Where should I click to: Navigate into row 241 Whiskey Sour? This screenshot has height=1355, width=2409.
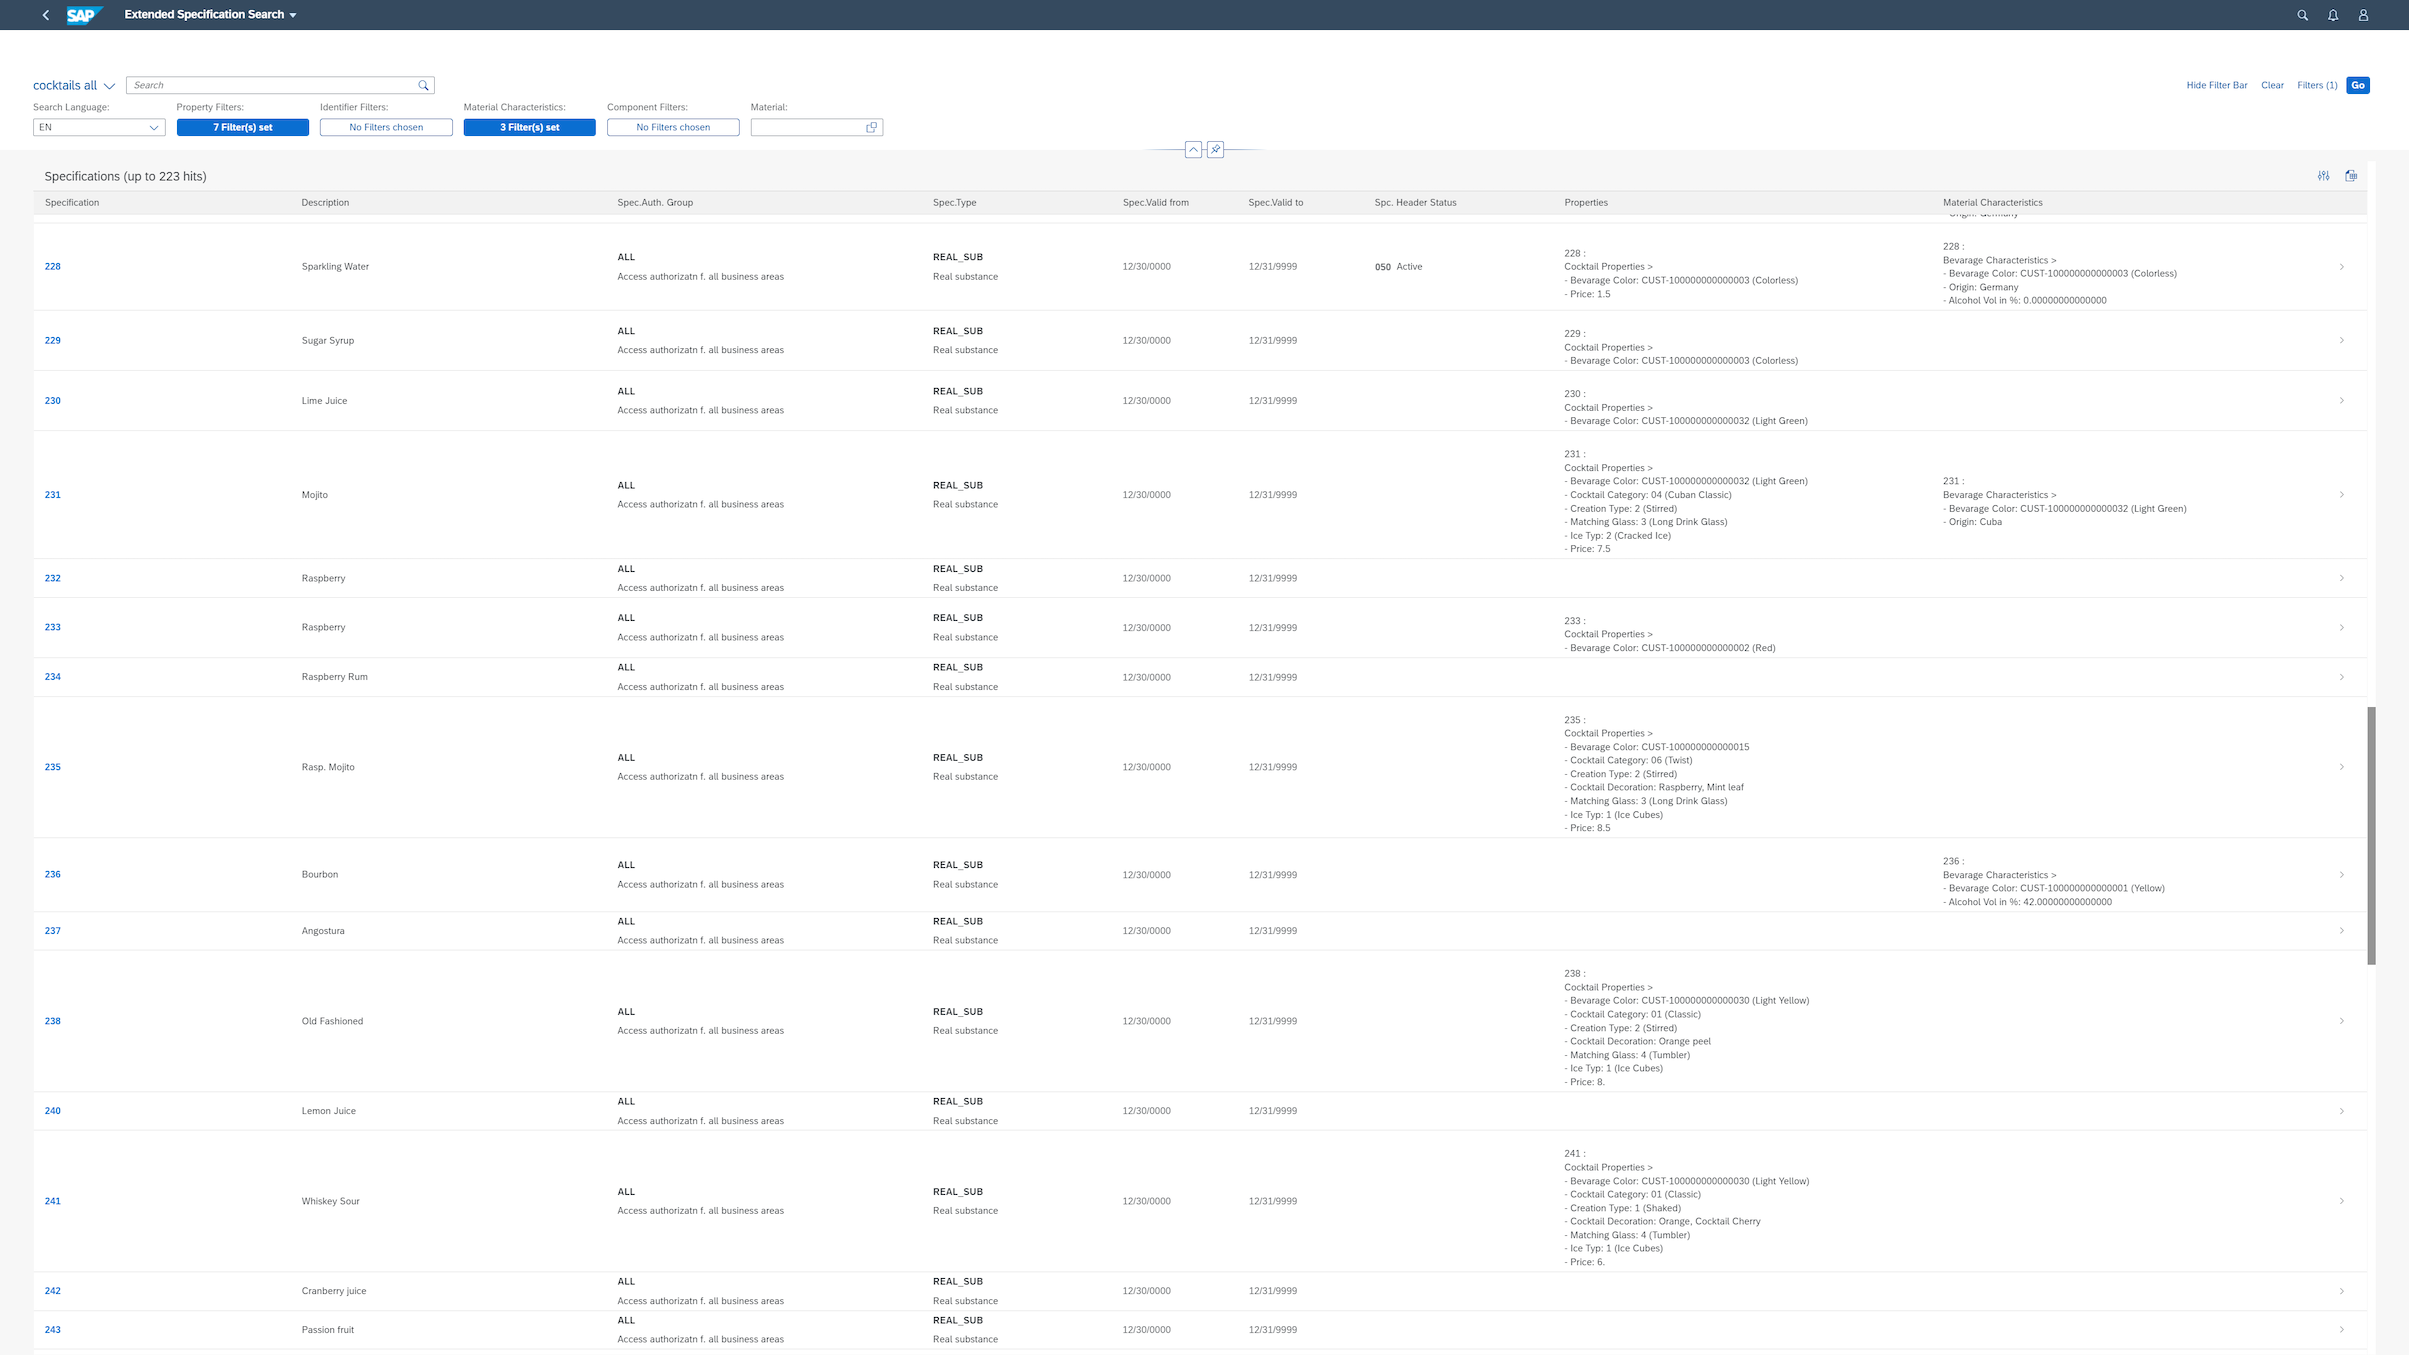pyautogui.click(x=2341, y=1201)
